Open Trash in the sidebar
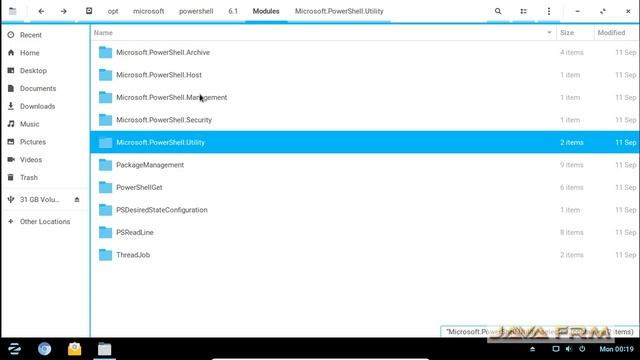Screen dimensions: 640x360 coord(29,178)
